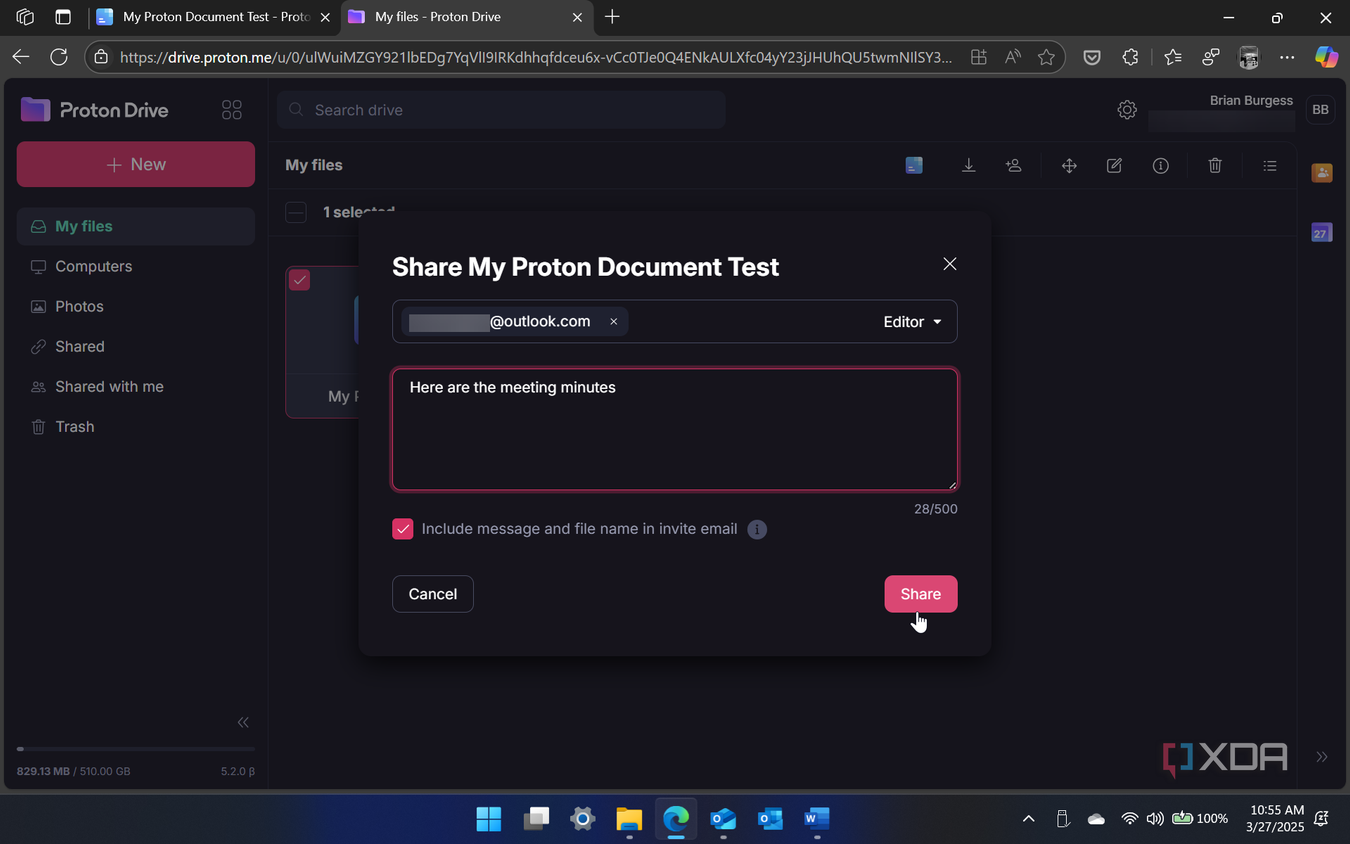
Task: Open Shared section in sidebar
Action: coord(136,346)
